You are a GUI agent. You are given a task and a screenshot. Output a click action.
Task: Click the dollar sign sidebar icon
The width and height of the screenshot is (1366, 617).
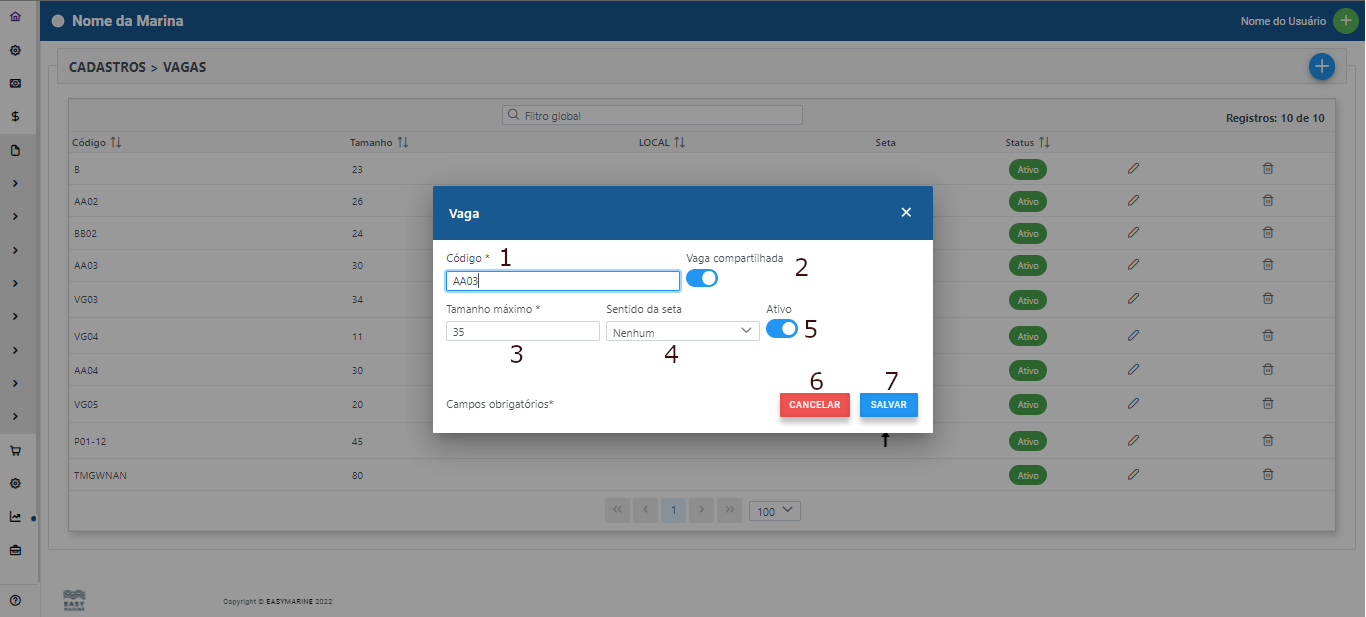coord(15,116)
